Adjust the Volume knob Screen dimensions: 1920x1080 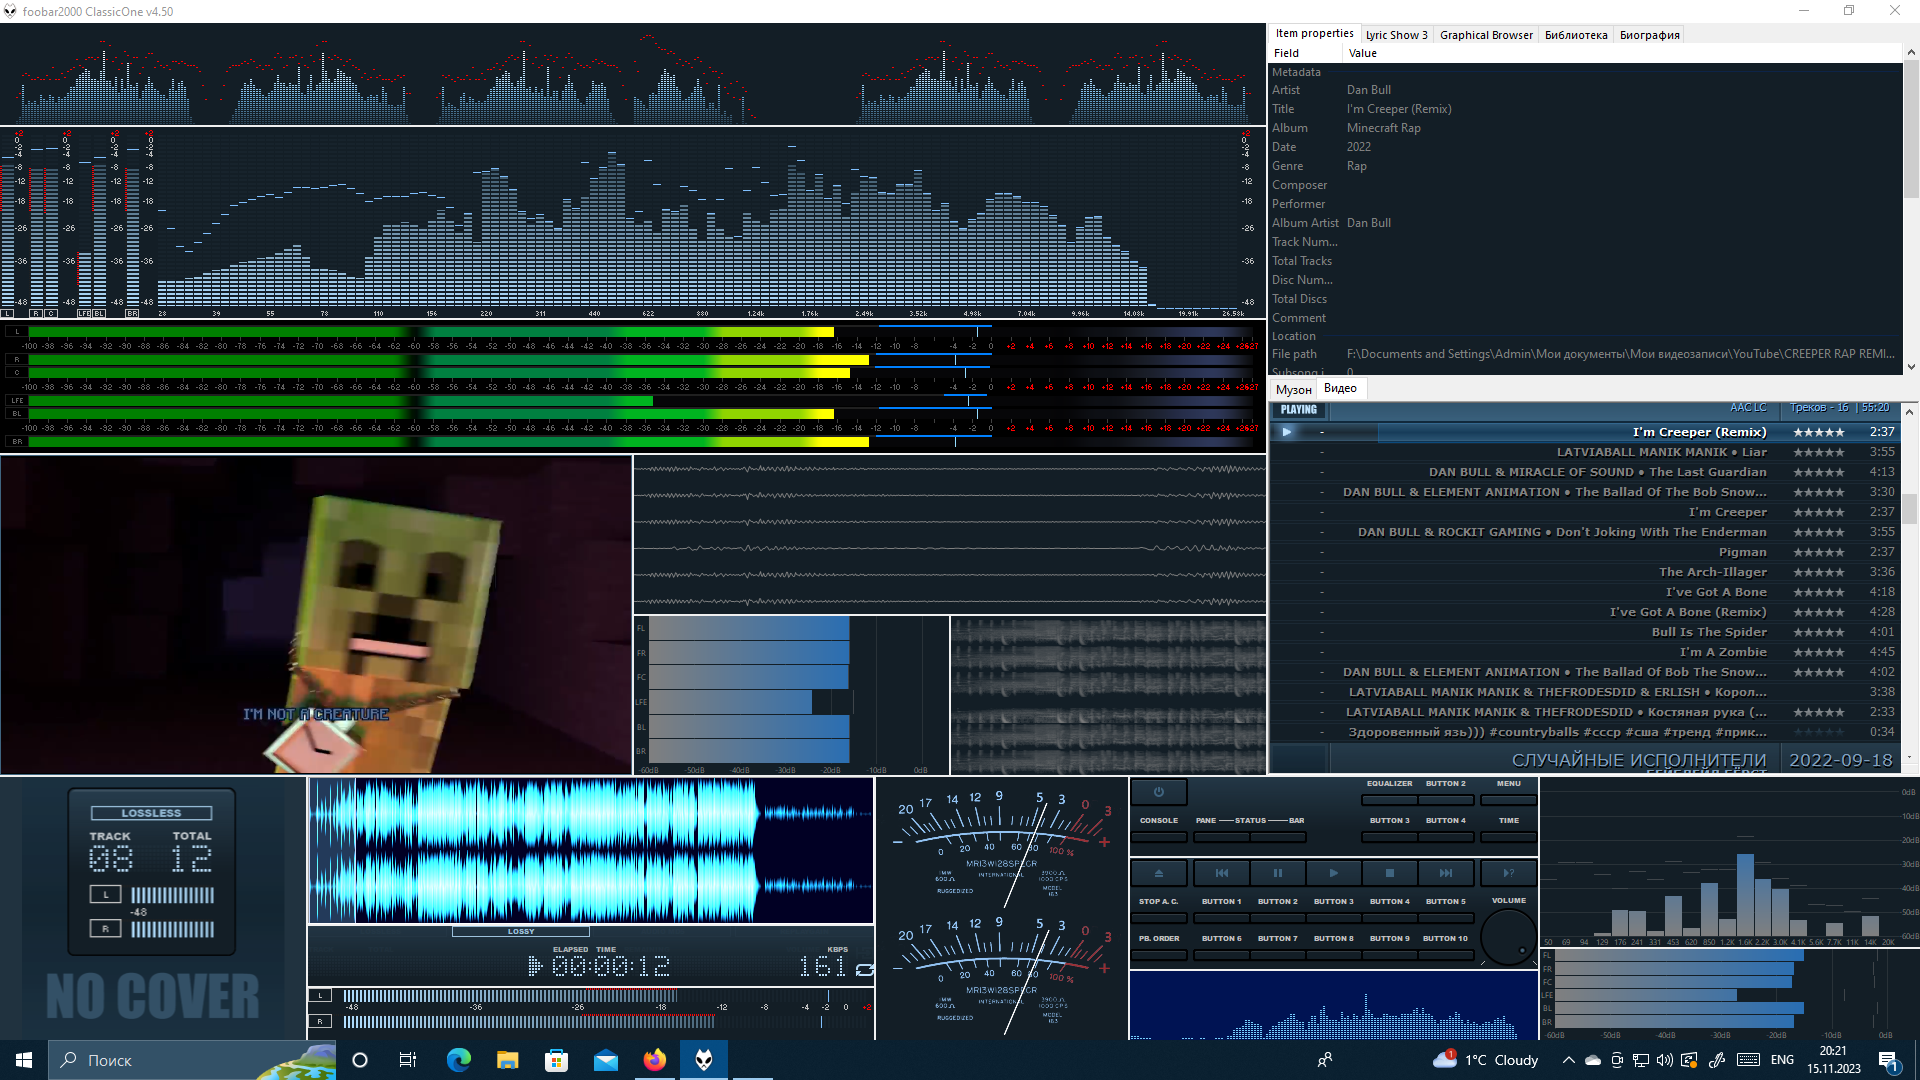pos(1508,936)
